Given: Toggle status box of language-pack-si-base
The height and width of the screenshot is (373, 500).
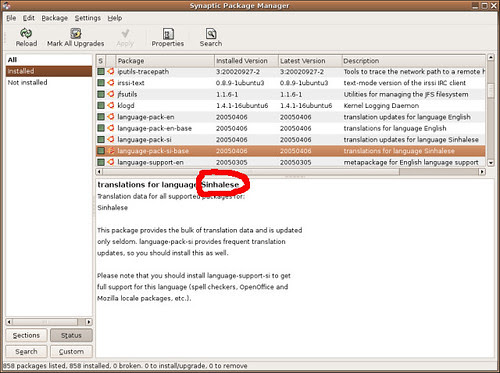Looking at the screenshot, I should pyautogui.click(x=101, y=151).
